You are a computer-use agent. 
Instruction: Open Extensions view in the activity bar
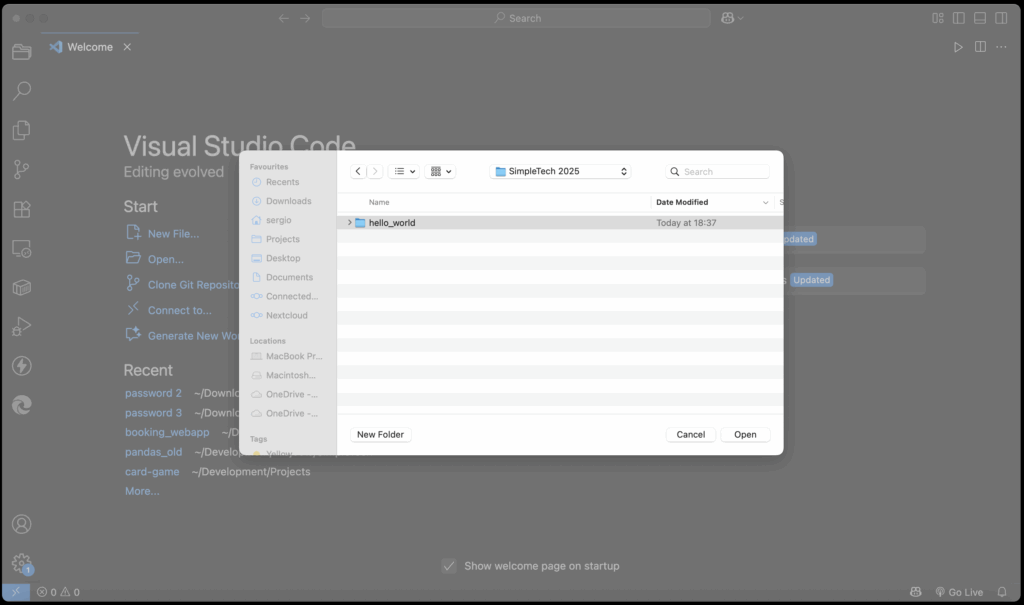click(x=22, y=209)
